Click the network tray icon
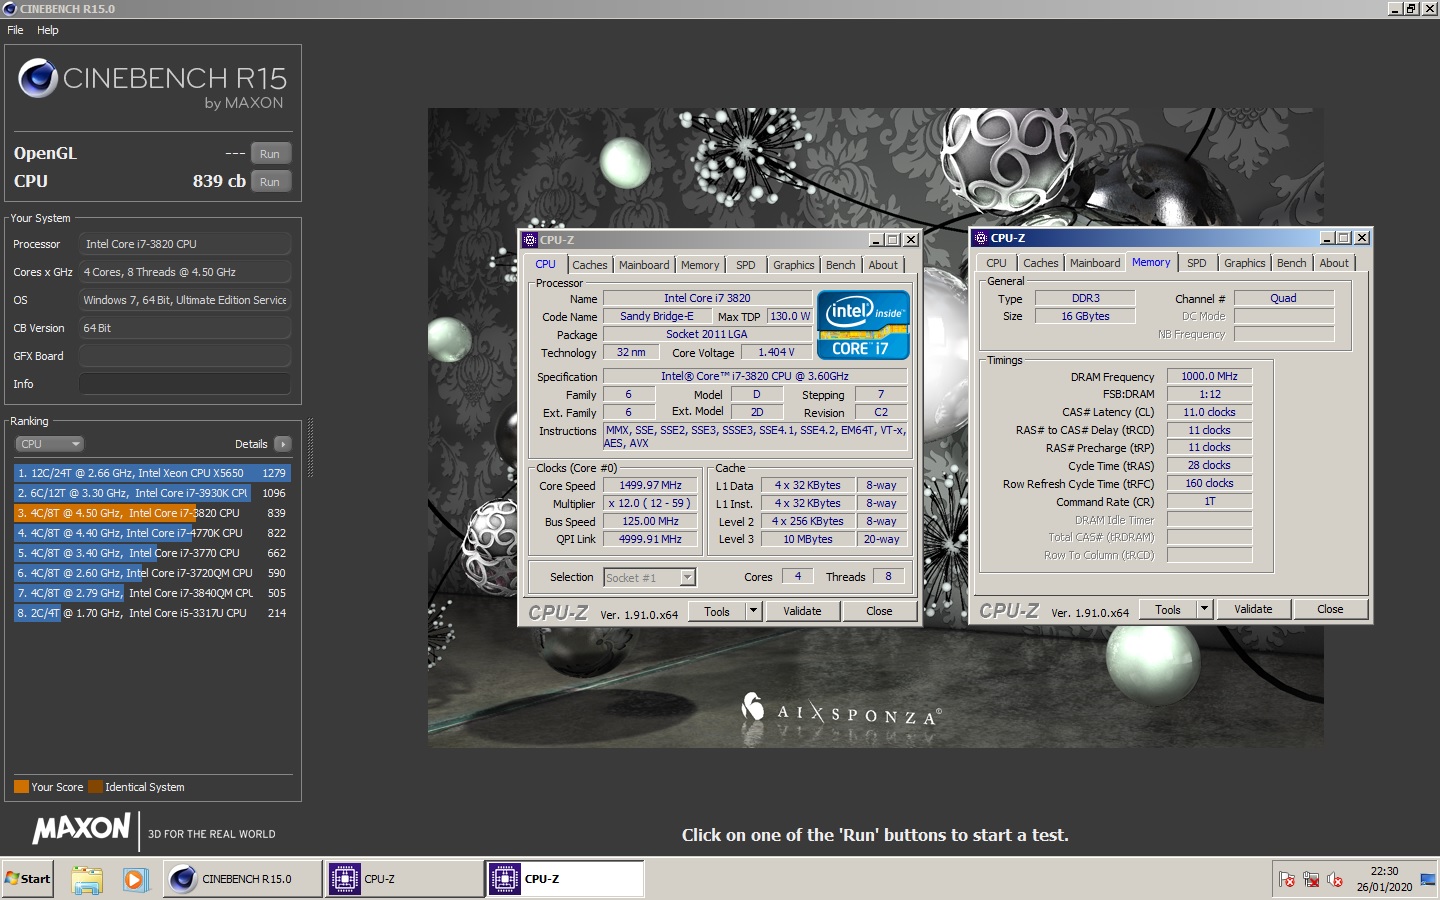Screen dimensions: 1440x900 [x=1311, y=880]
